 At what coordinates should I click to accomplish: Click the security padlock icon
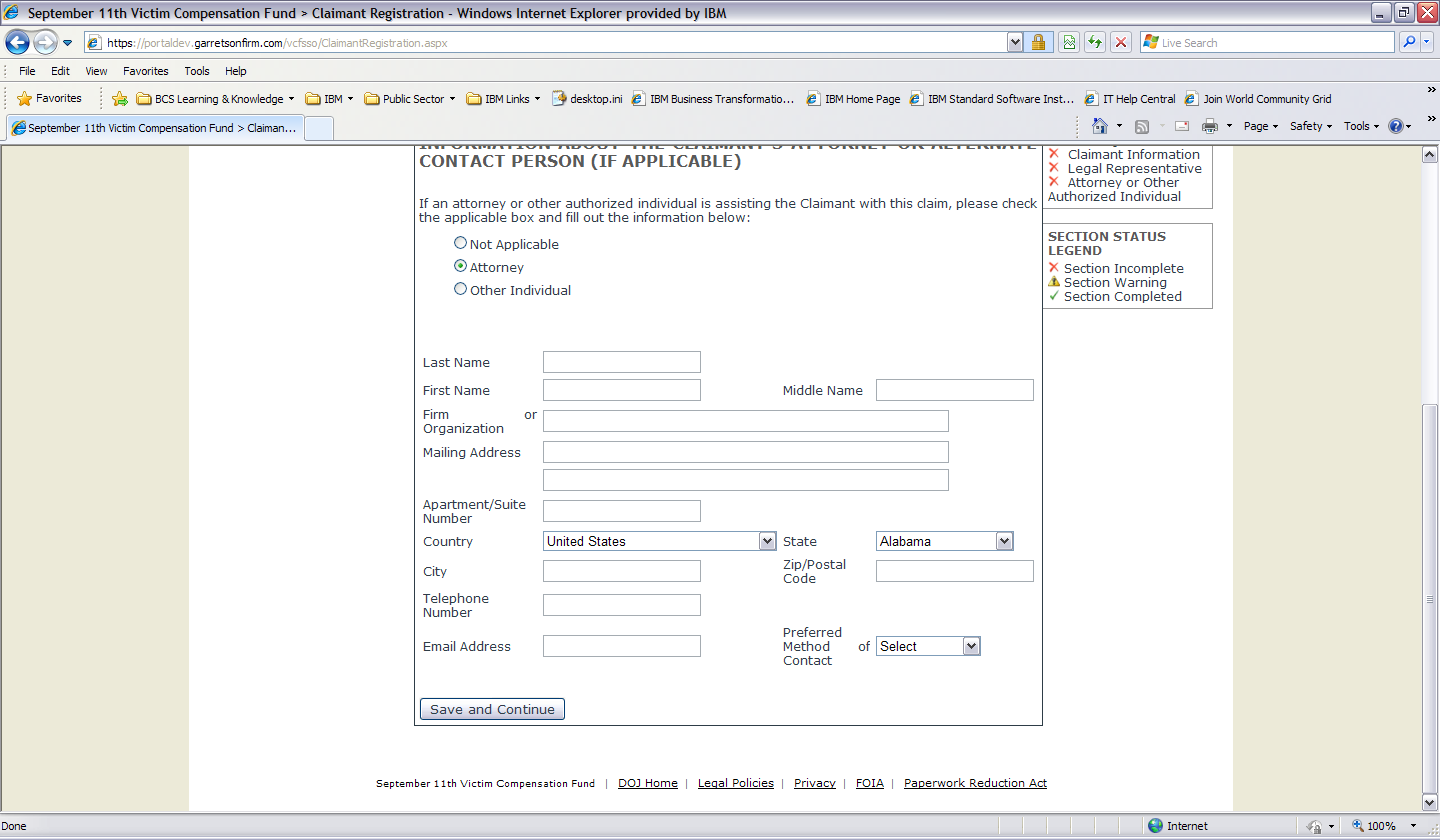(1038, 43)
